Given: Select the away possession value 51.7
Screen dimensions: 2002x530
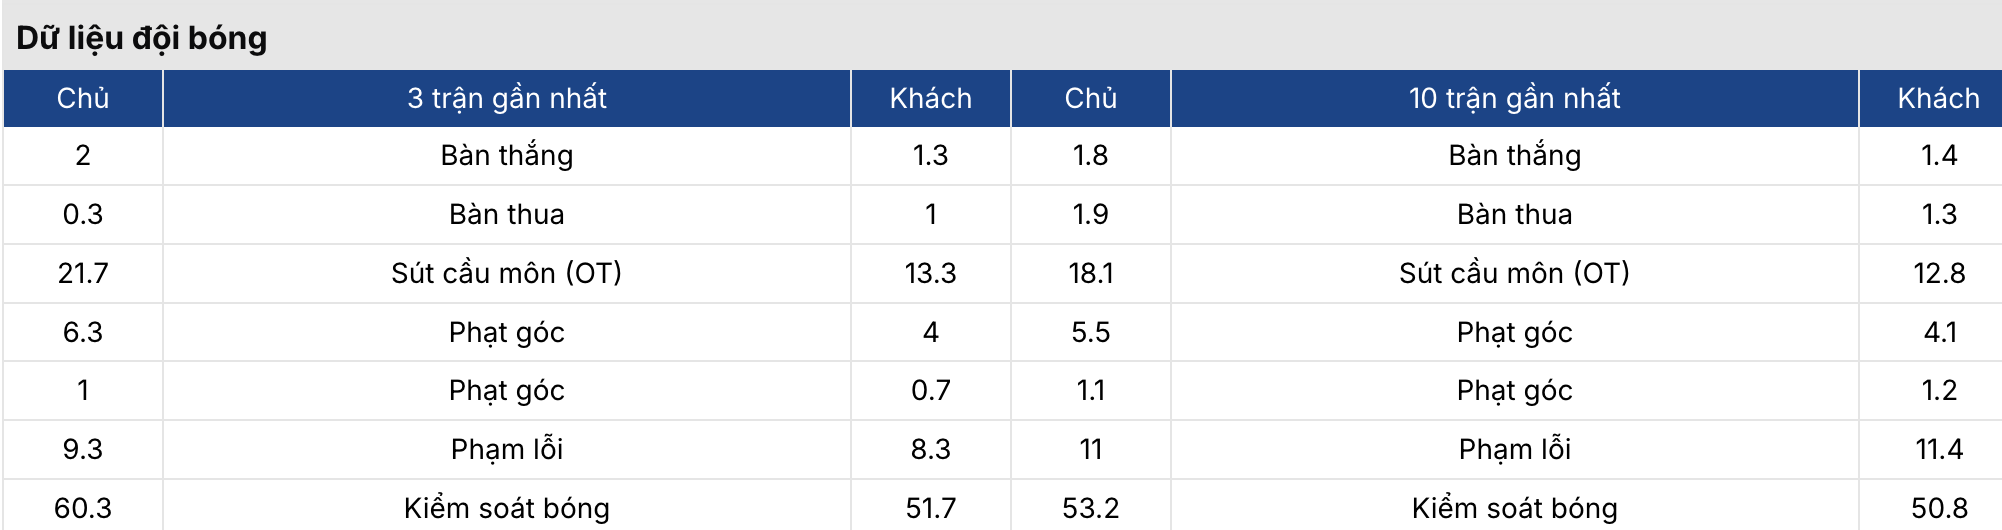Looking at the screenshot, I should (930, 508).
